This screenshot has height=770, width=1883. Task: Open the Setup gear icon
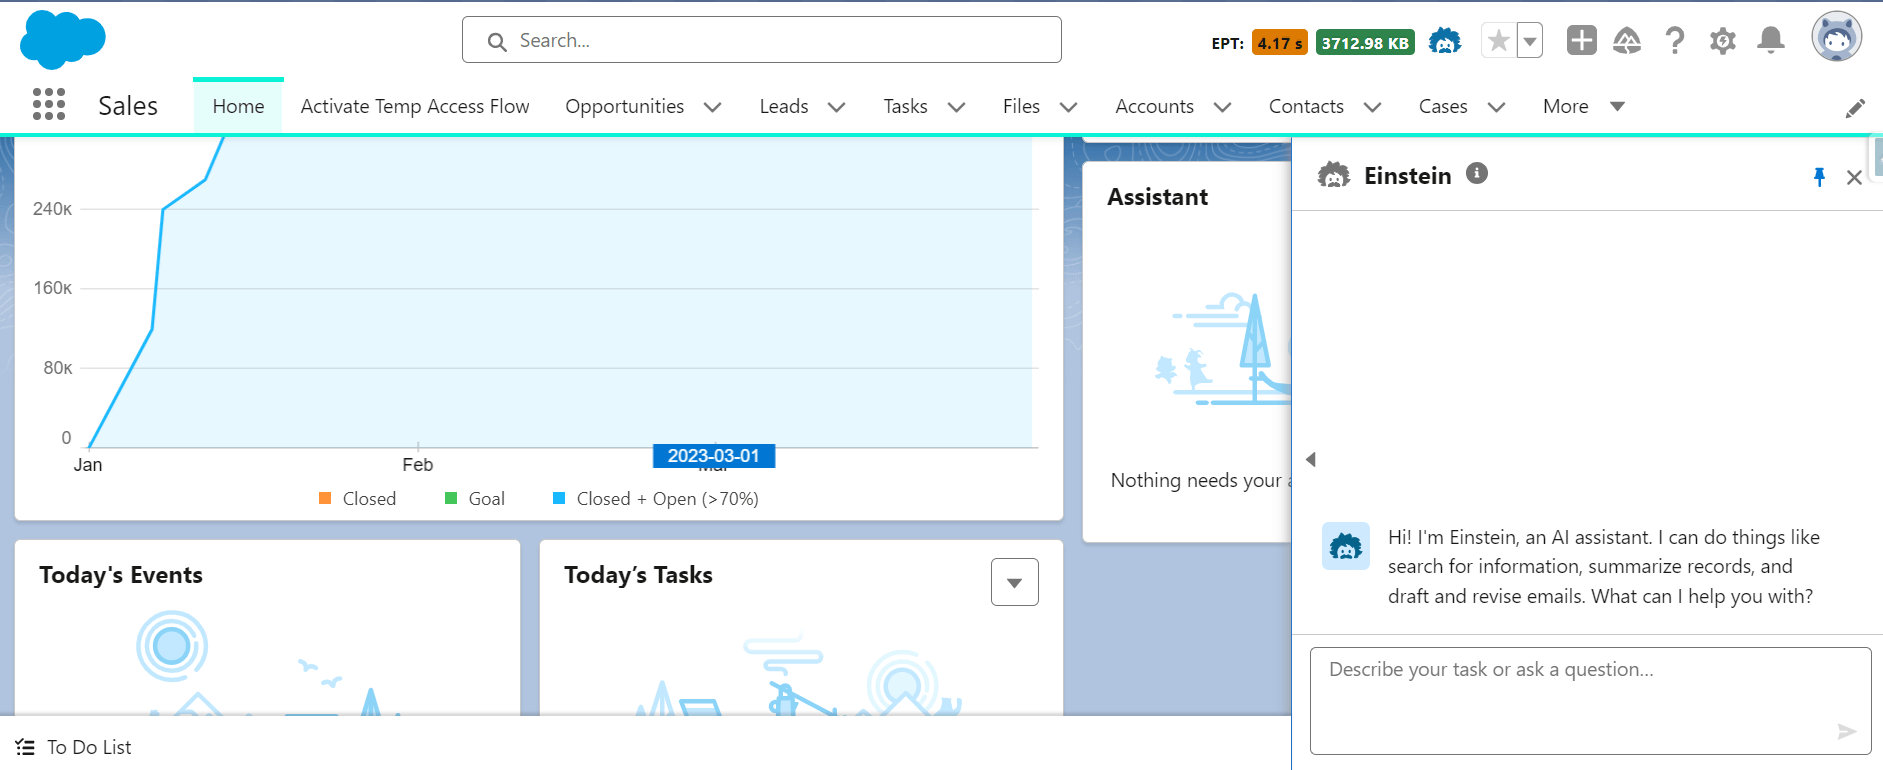(1722, 41)
